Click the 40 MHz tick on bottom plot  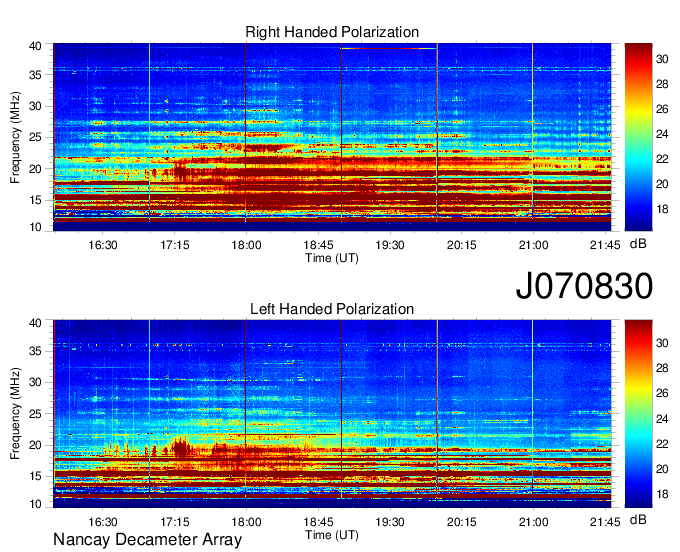click(x=35, y=323)
